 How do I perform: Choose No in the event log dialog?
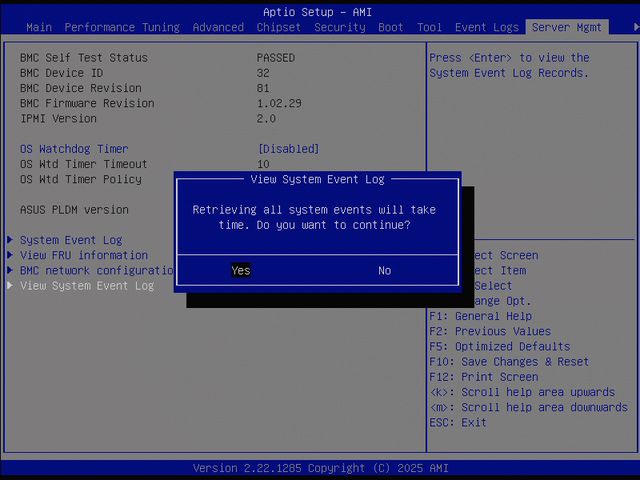(384, 271)
